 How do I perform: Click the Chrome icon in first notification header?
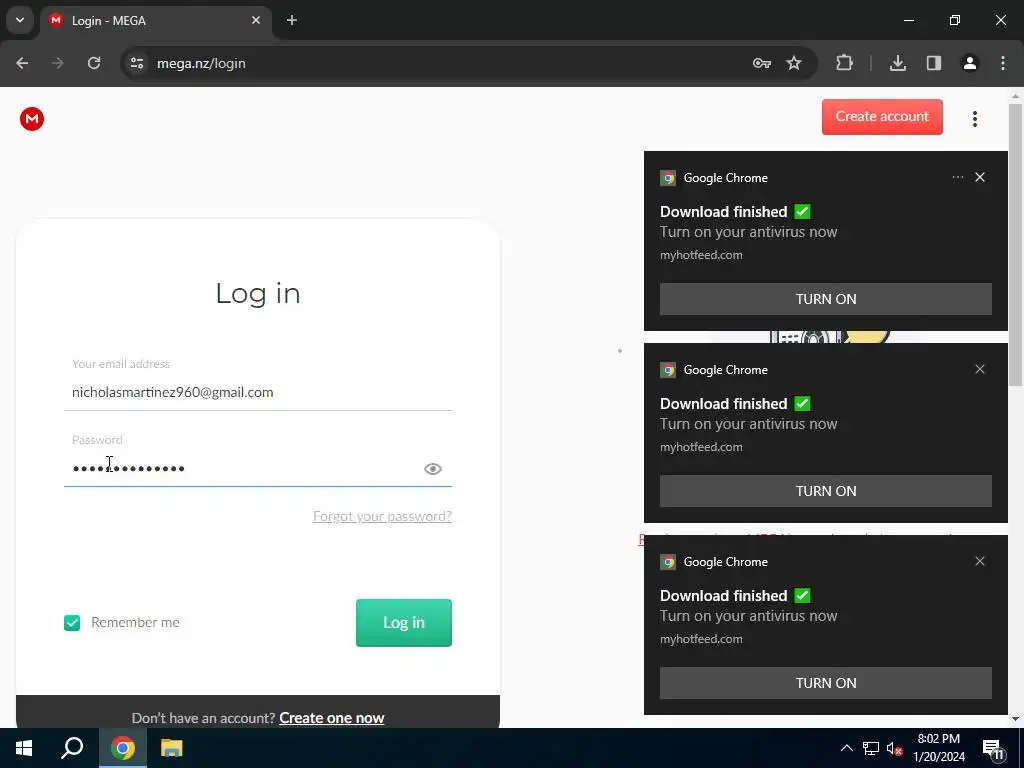coord(667,178)
